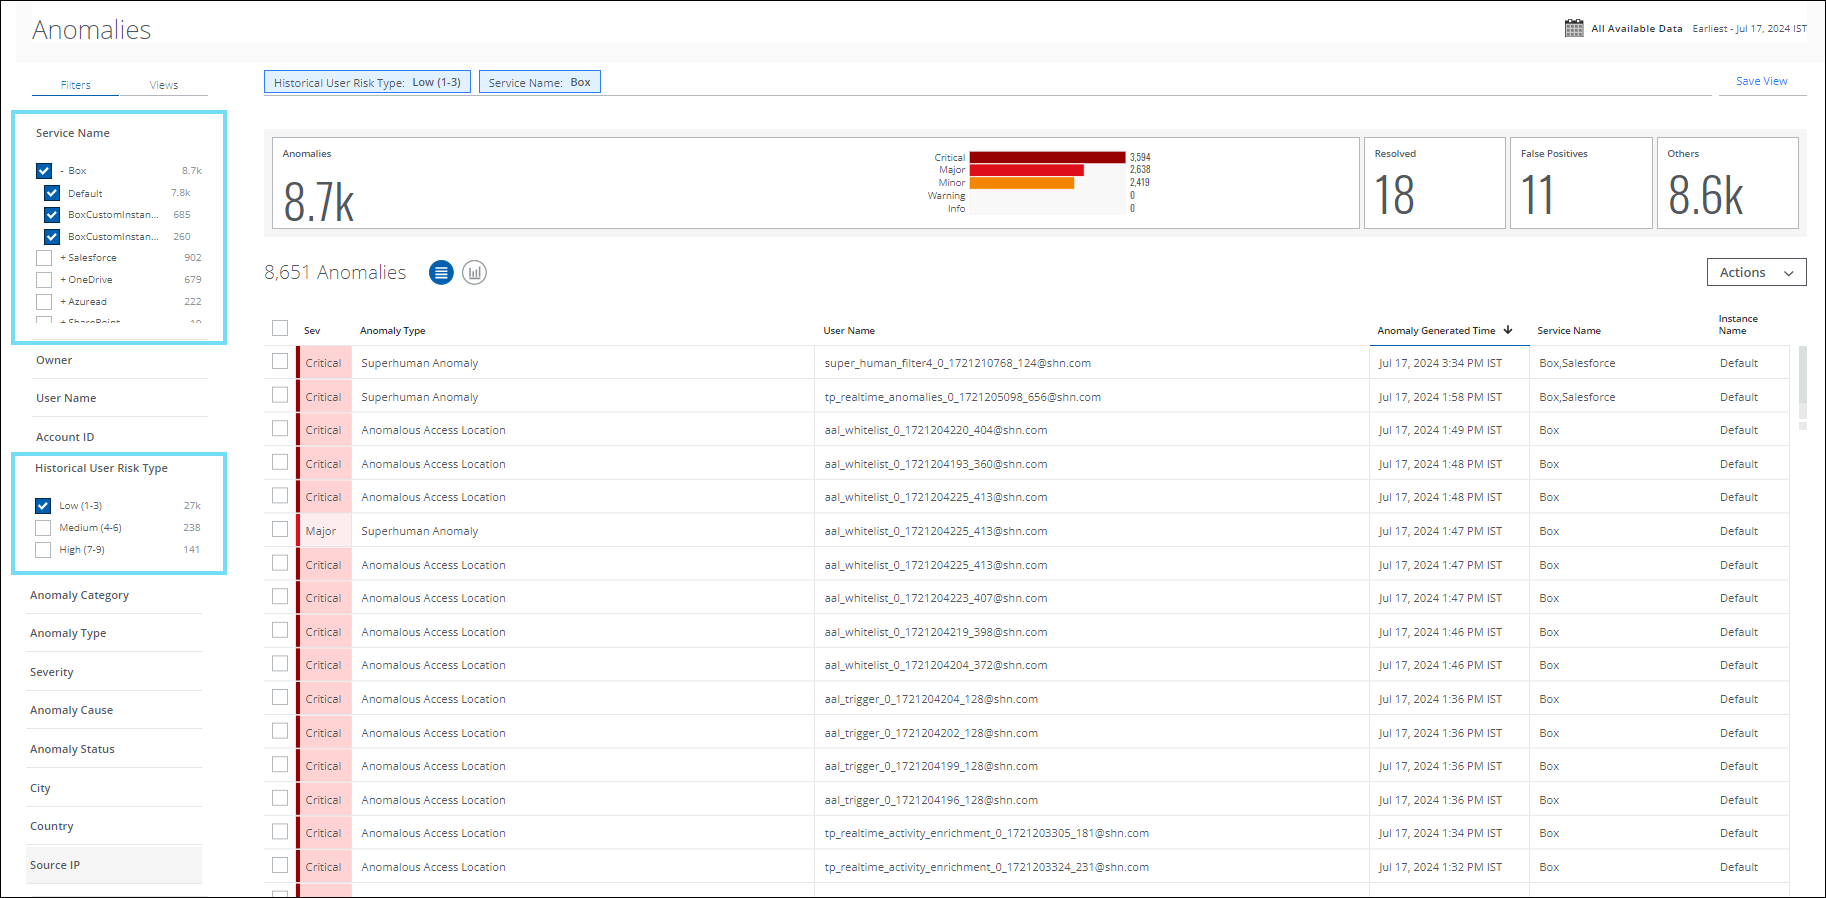The width and height of the screenshot is (1826, 898).
Task: Click the Critical severity red bar
Action: click(1047, 157)
